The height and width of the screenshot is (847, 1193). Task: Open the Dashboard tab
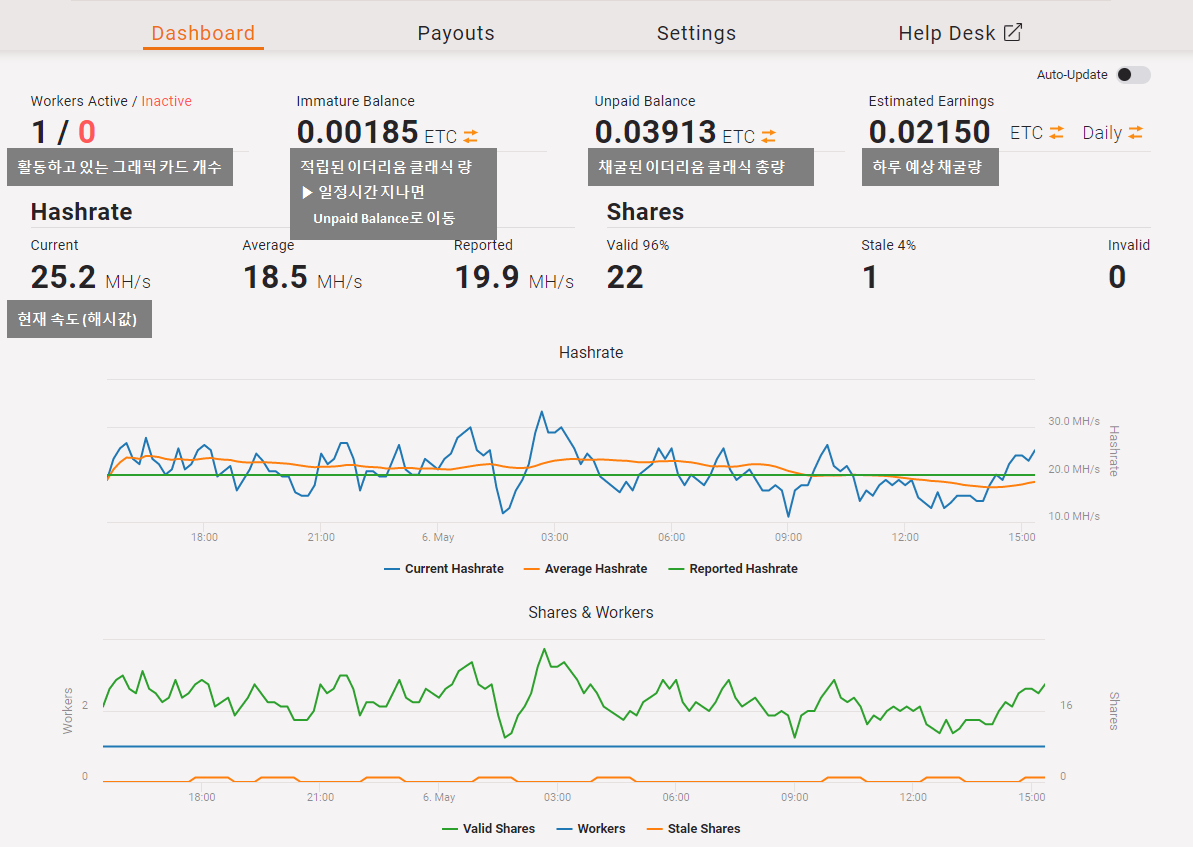[x=203, y=33]
